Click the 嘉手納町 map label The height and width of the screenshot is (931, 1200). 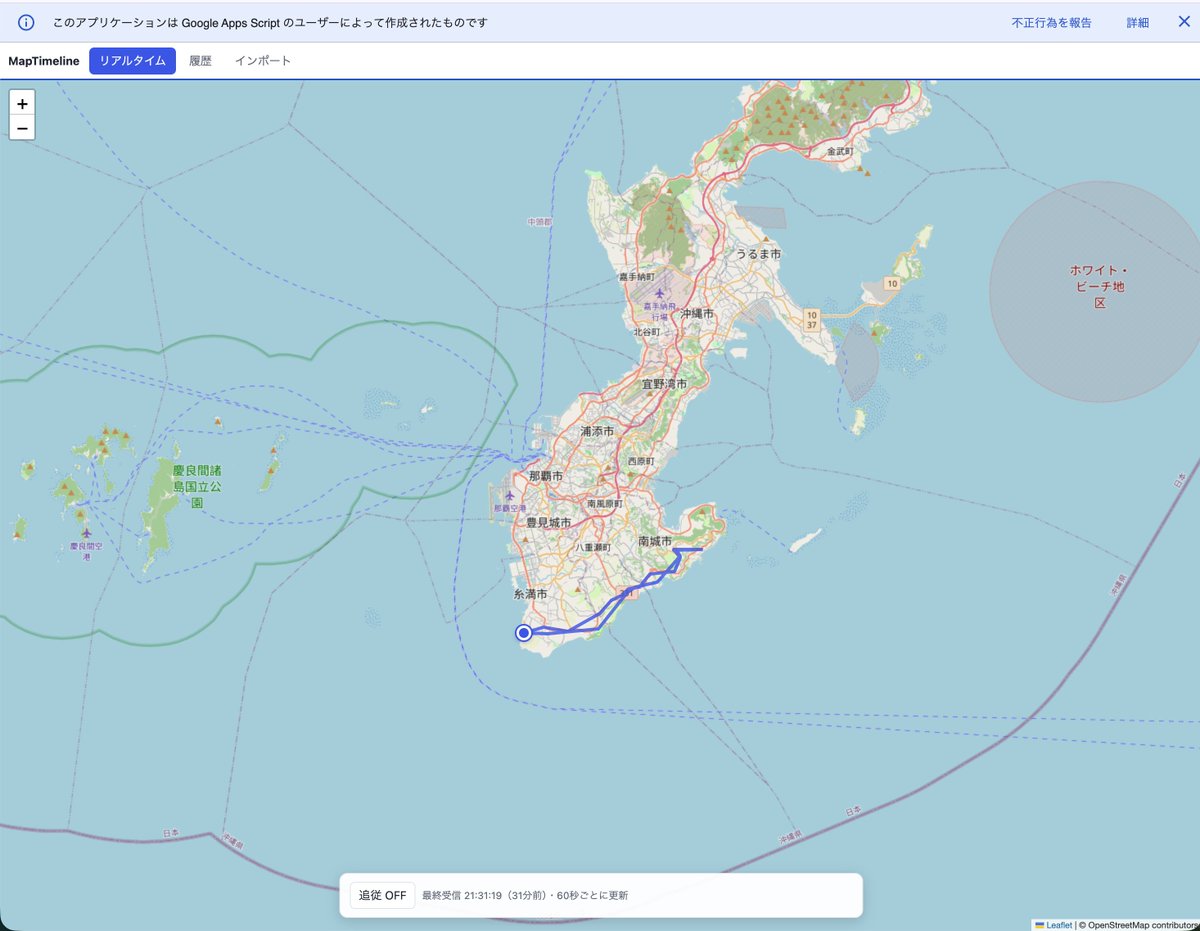coord(637,276)
